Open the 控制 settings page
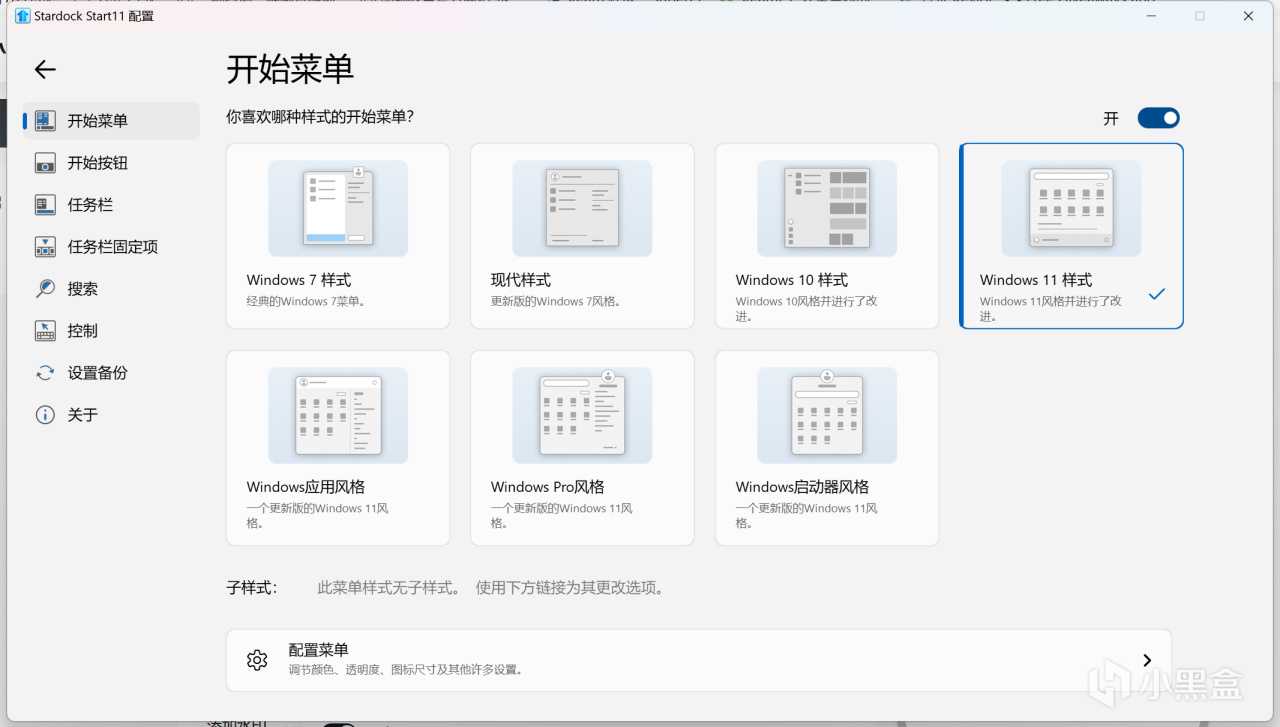 click(x=111, y=331)
